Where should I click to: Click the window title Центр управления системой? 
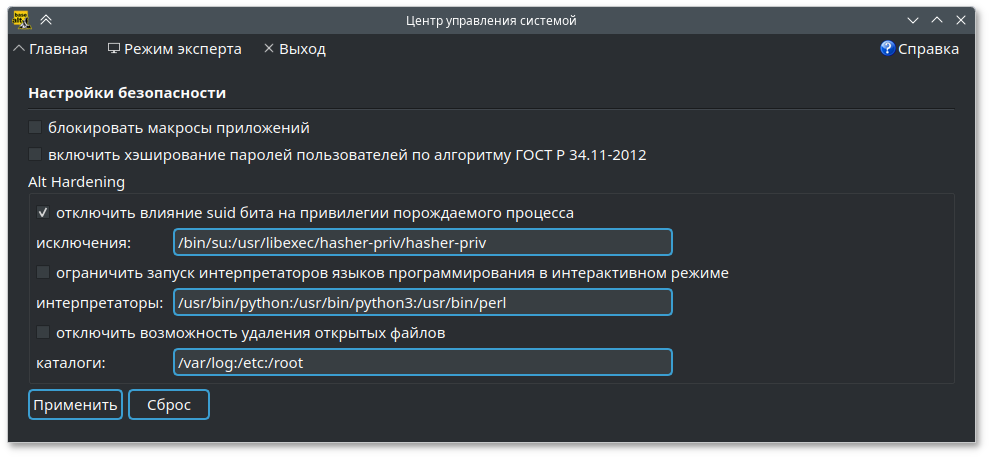tap(491, 20)
